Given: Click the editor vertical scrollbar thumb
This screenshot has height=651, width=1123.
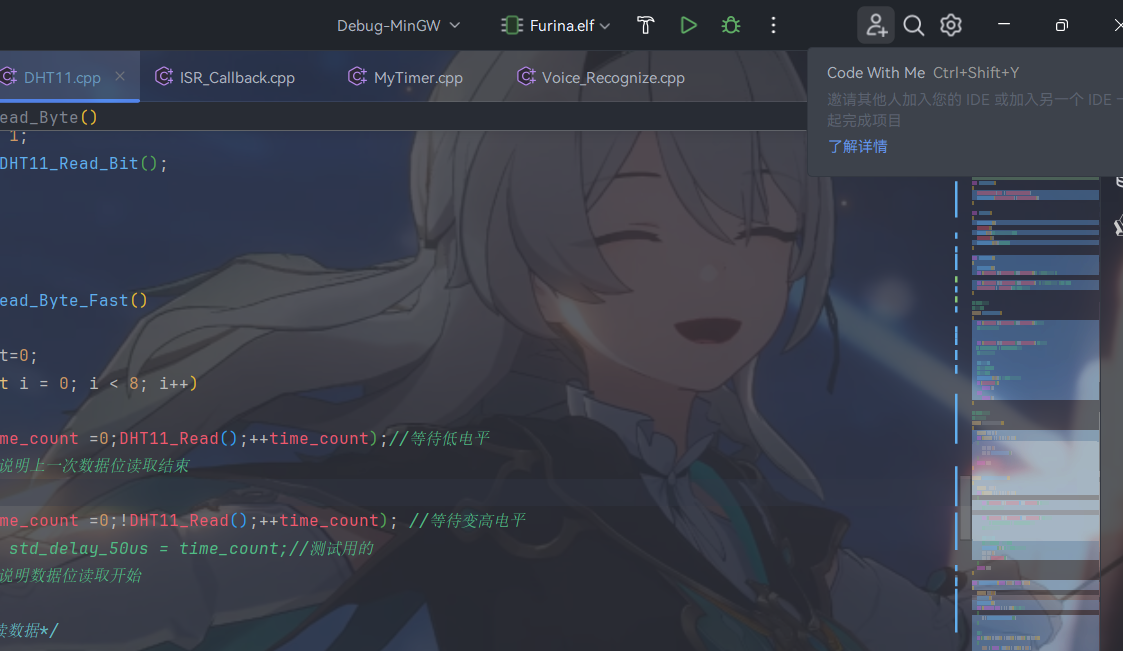Looking at the screenshot, I should click(x=965, y=507).
